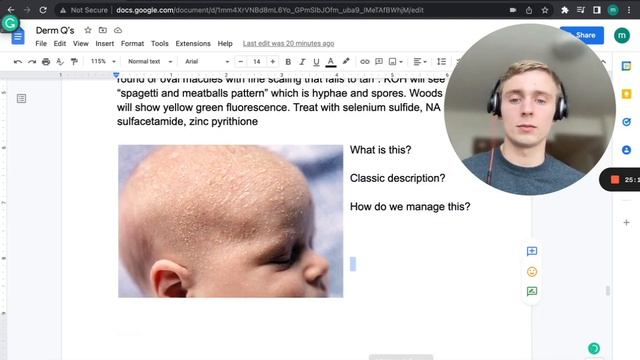
Task: Show the document outline icon
Action: click(22, 98)
